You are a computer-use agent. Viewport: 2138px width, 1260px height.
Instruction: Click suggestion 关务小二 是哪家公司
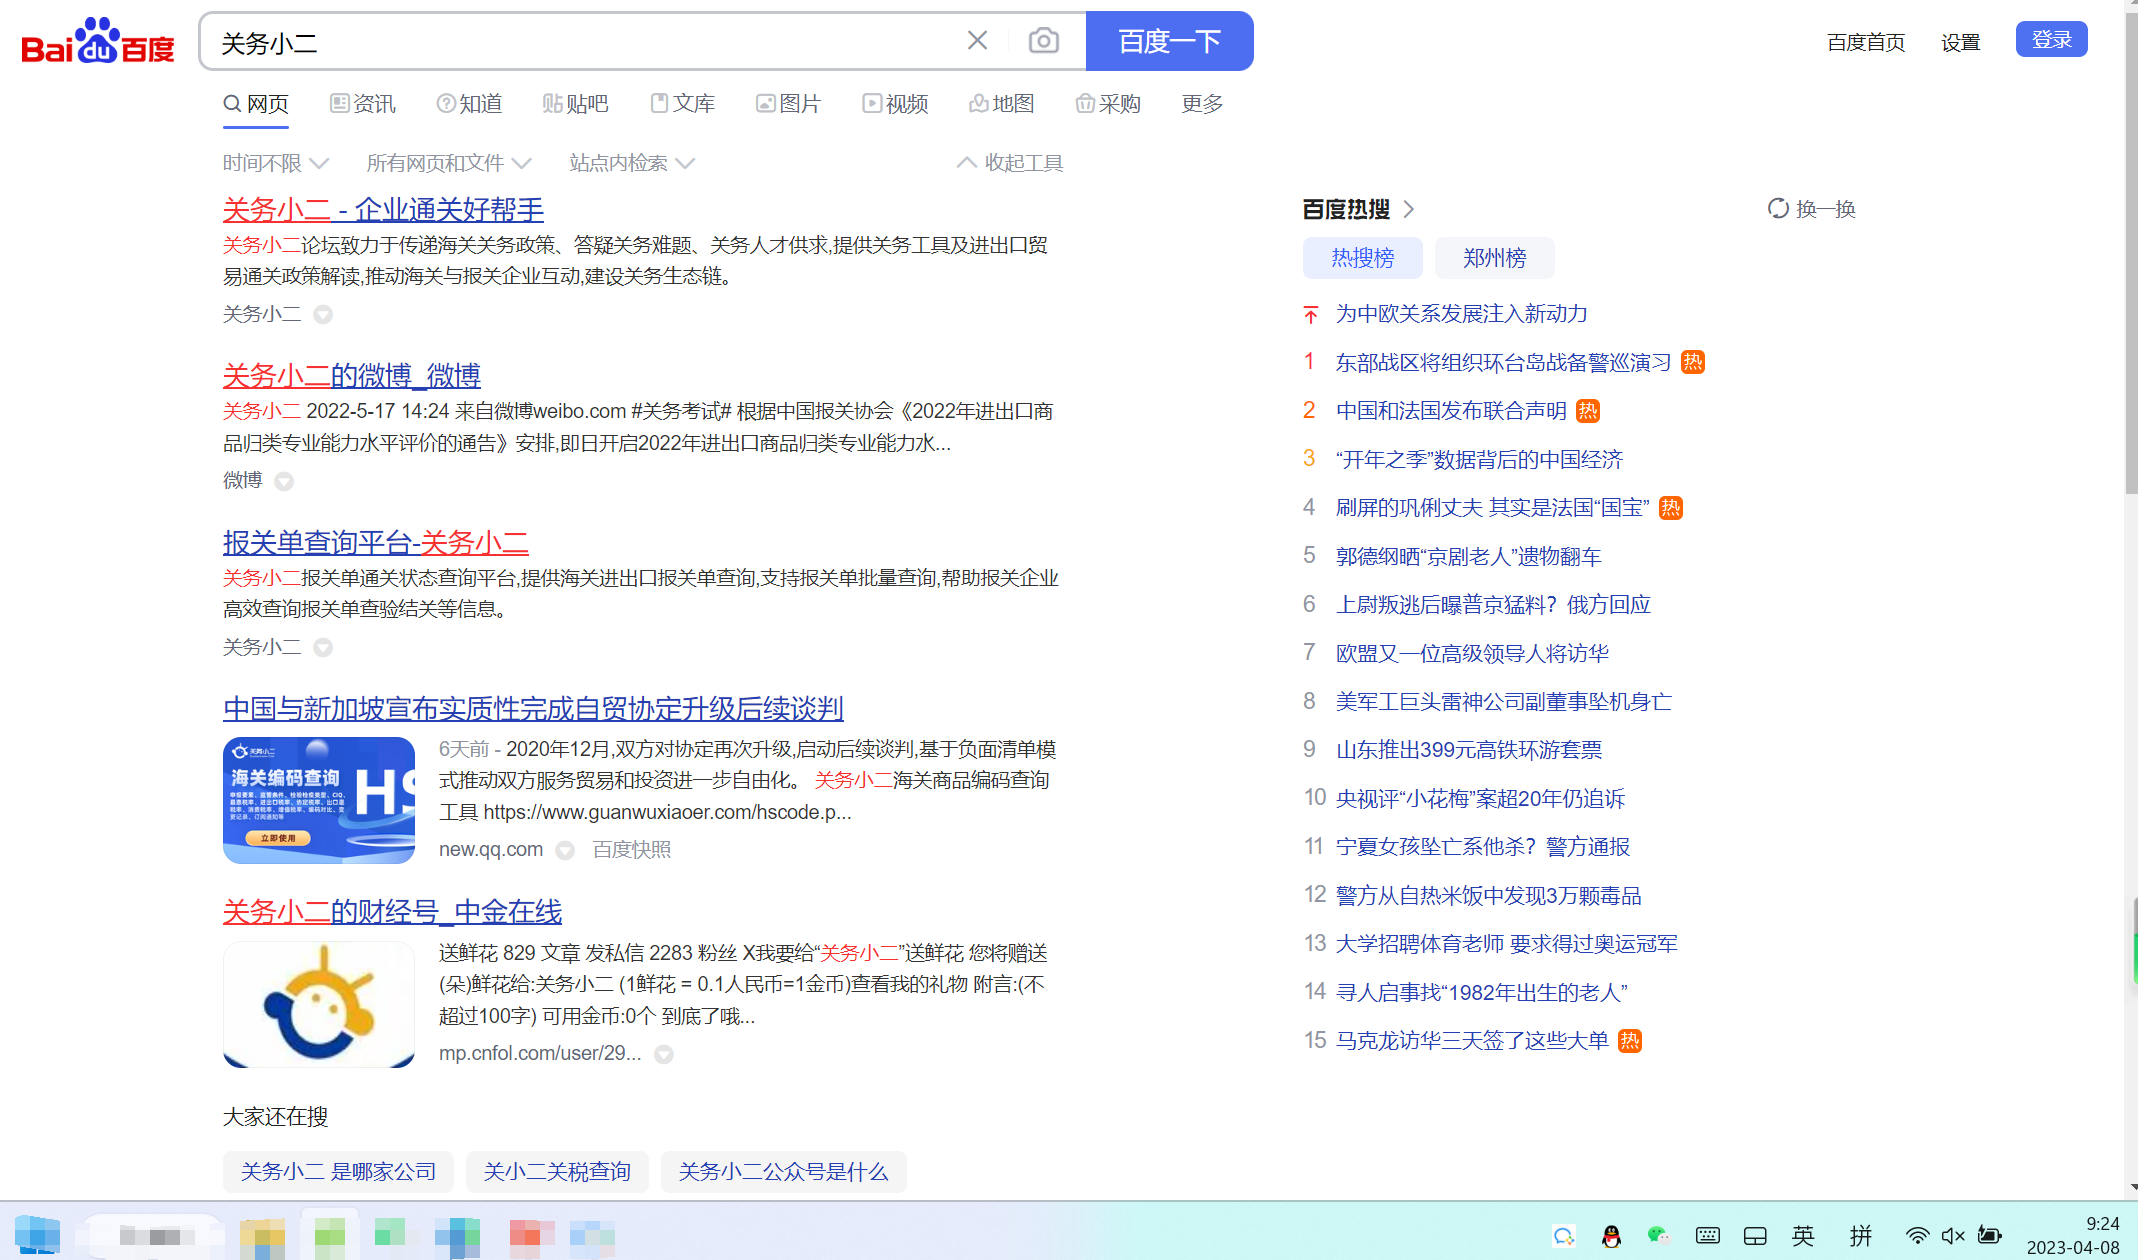338,1172
